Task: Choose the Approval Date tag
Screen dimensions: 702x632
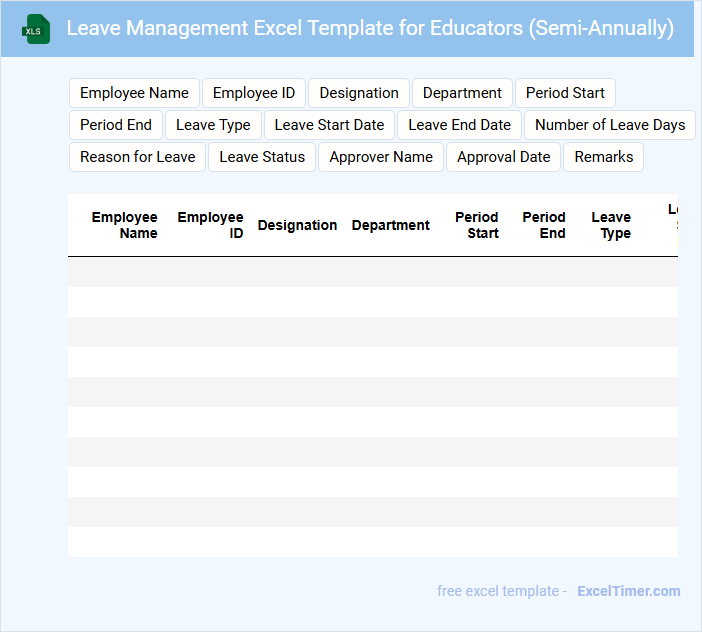Action: pyautogui.click(x=503, y=157)
